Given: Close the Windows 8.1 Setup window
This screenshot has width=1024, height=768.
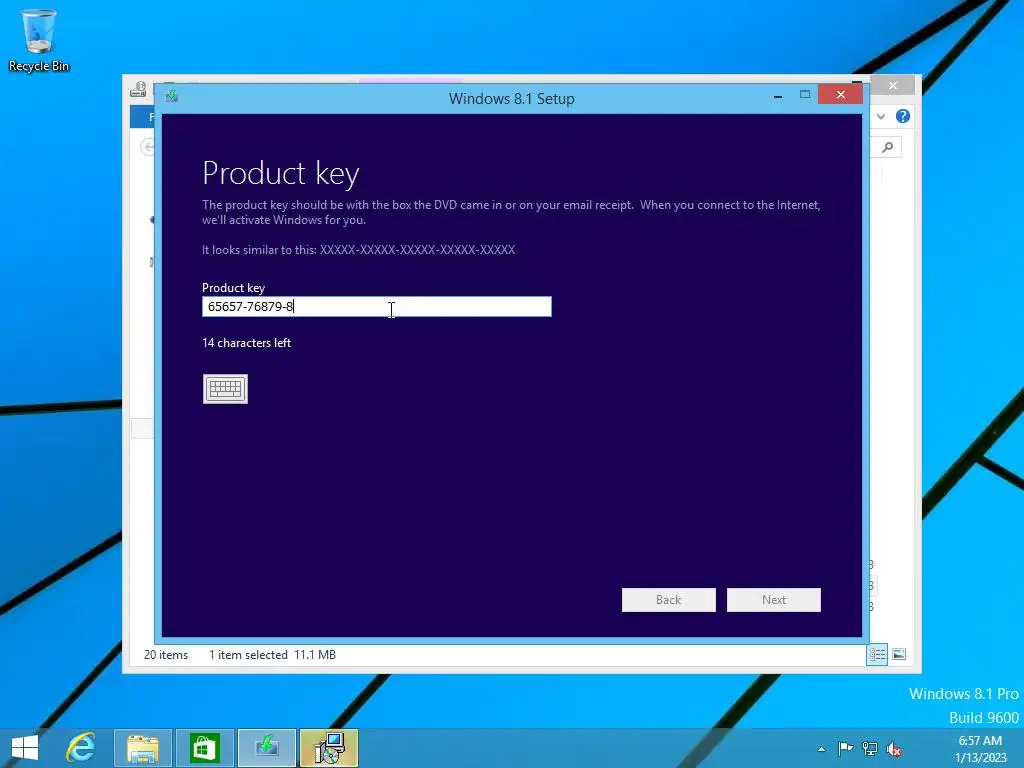Looking at the screenshot, I should click(x=840, y=95).
